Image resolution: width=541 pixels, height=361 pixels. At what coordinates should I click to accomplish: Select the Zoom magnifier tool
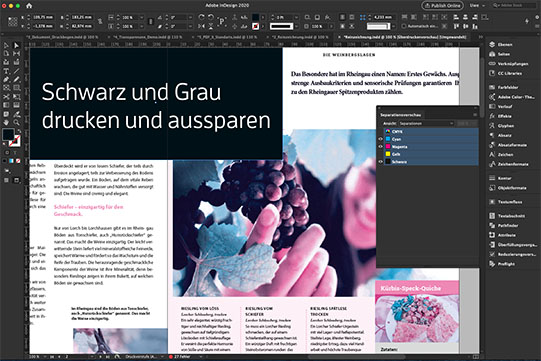(17, 122)
